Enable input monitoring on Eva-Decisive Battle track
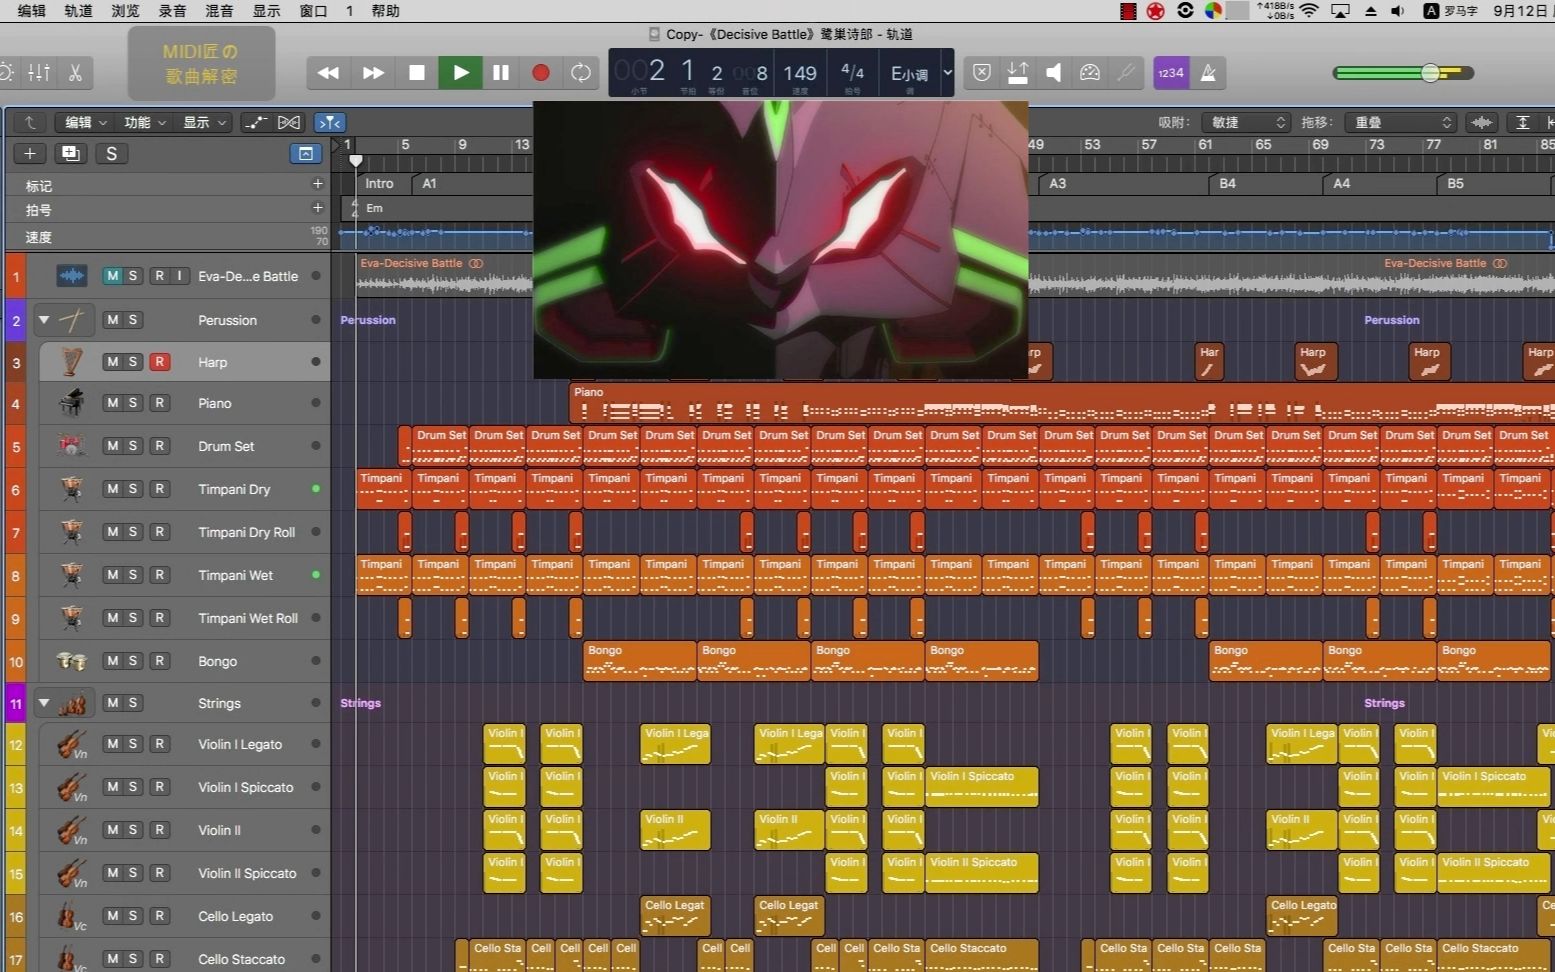1555x972 pixels. click(x=180, y=276)
